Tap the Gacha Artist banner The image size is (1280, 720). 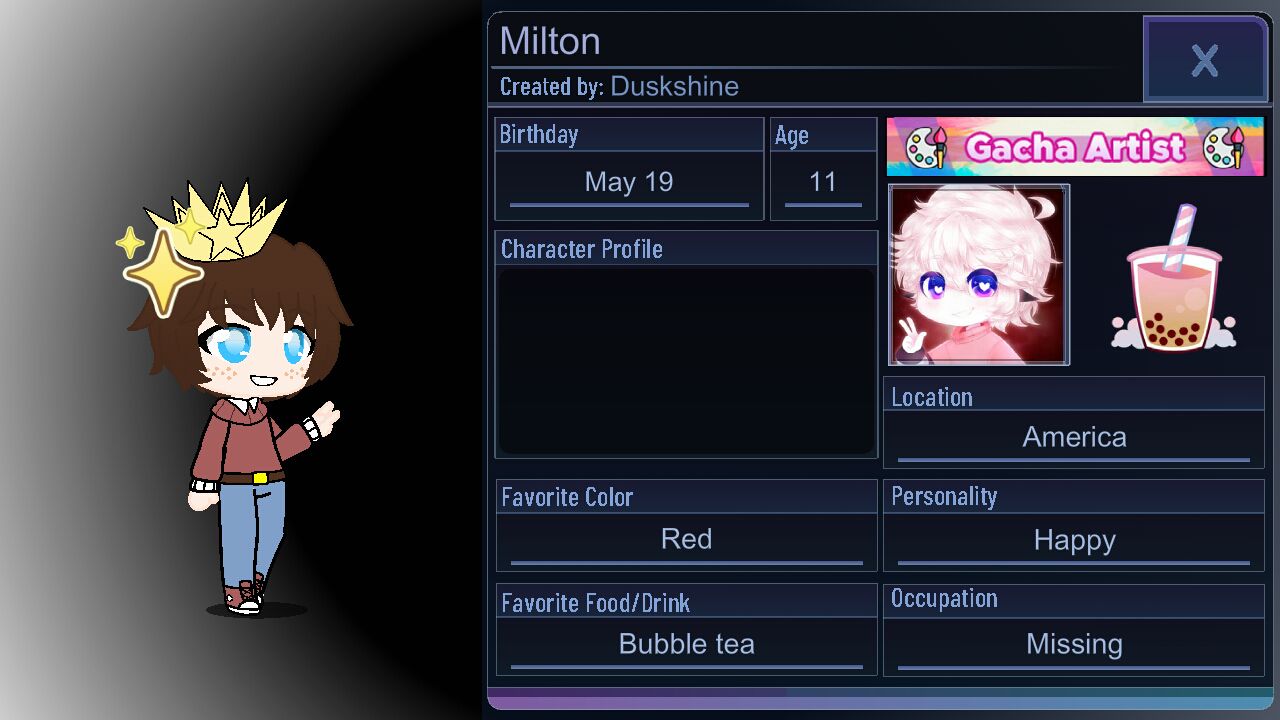click(1075, 147)
